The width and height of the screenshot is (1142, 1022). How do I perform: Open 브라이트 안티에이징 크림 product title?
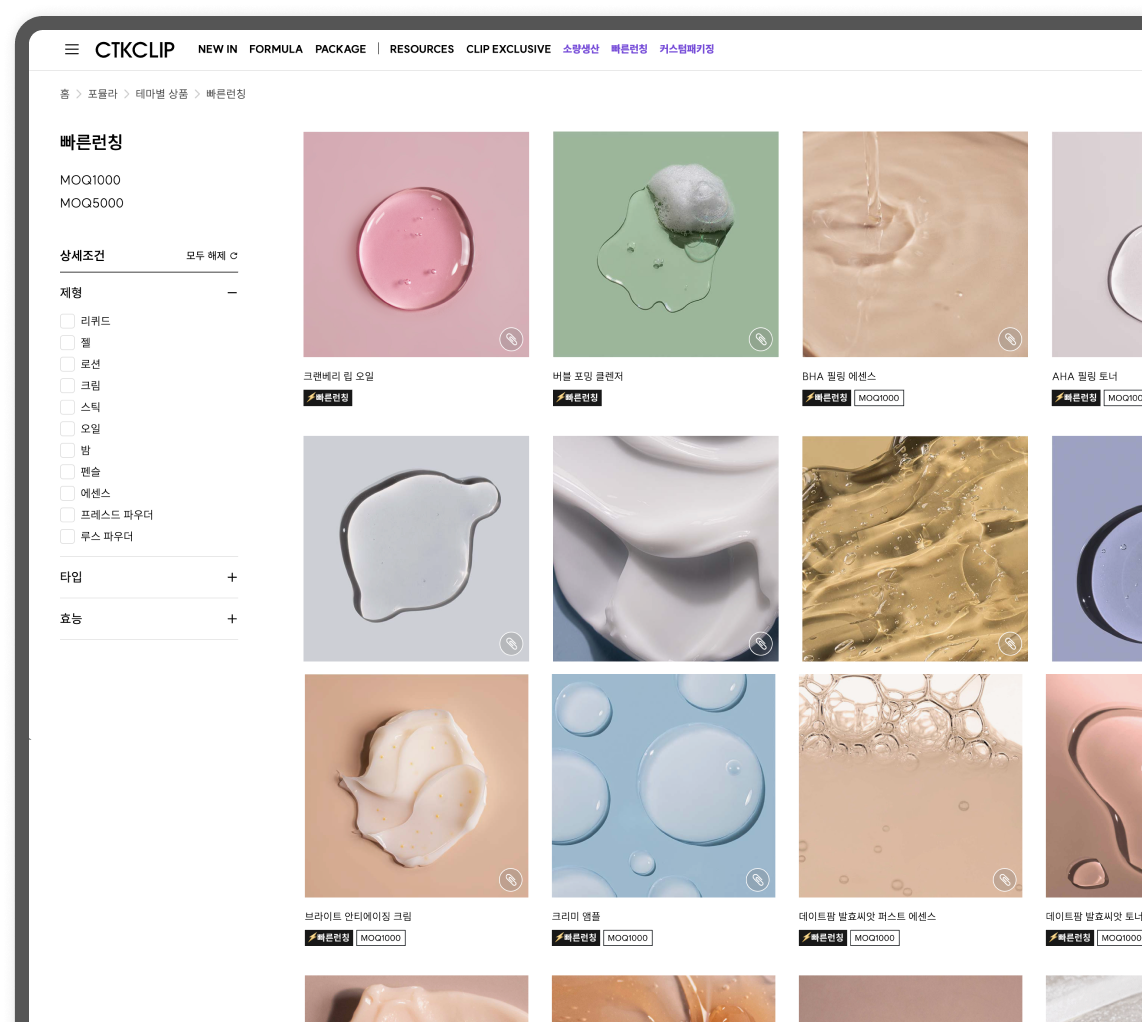coord(358,916)
